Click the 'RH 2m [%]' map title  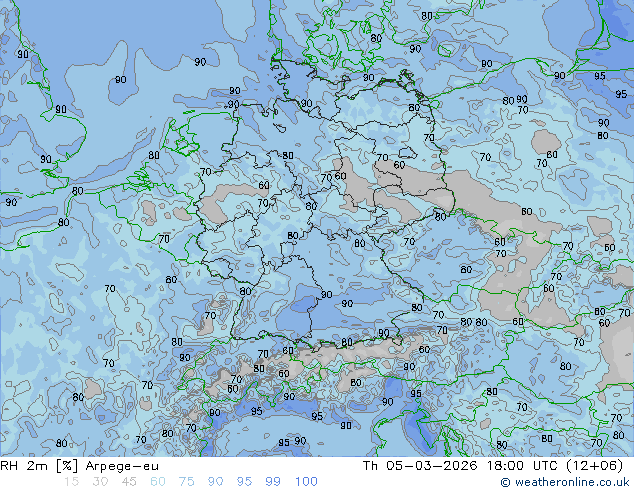click(x=39, y=466)
